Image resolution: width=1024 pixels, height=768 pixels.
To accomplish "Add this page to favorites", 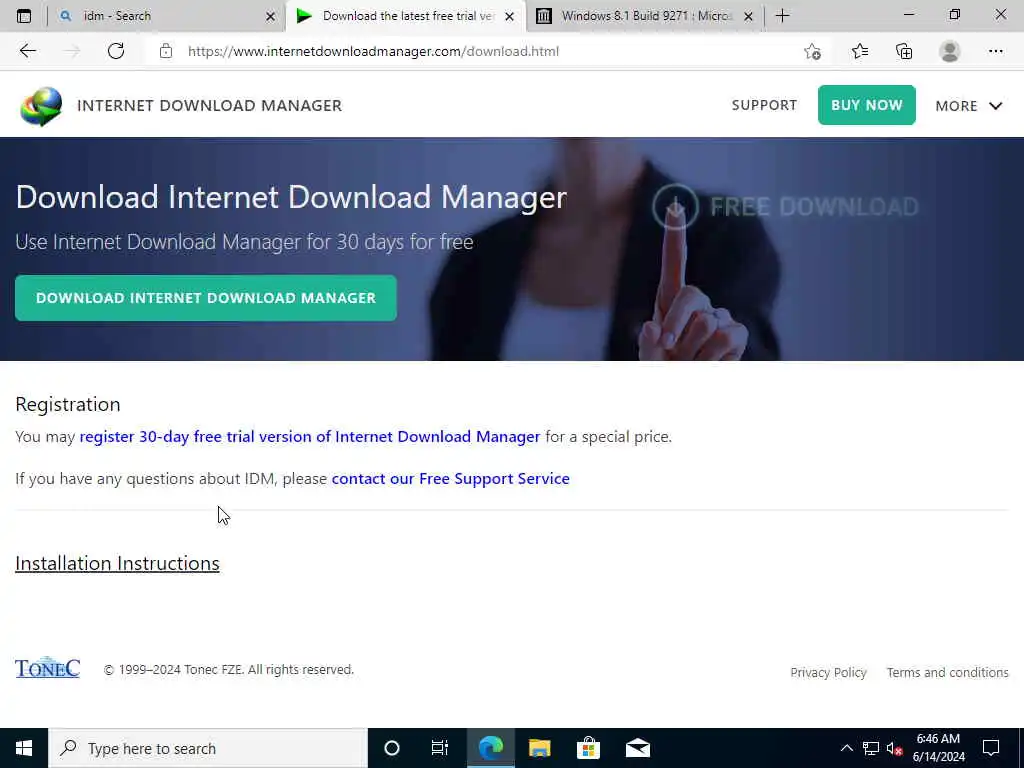I will (812, 52).
